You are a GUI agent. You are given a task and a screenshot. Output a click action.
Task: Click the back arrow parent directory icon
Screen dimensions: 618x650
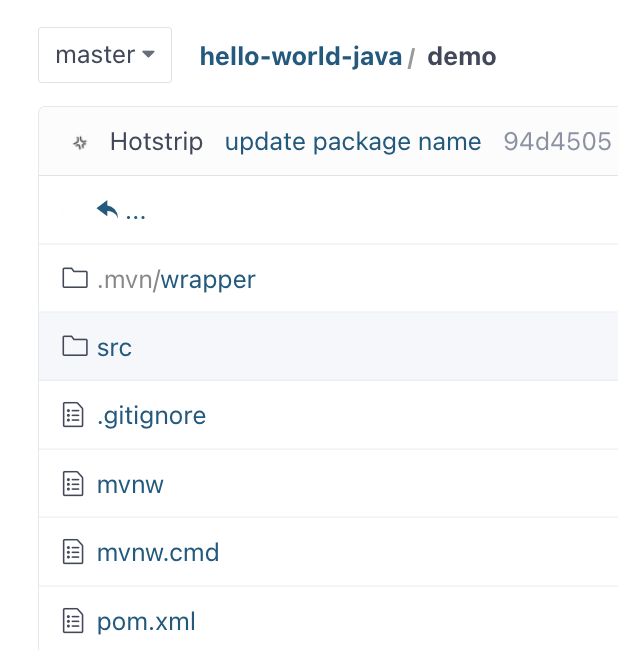coord(107,210)
